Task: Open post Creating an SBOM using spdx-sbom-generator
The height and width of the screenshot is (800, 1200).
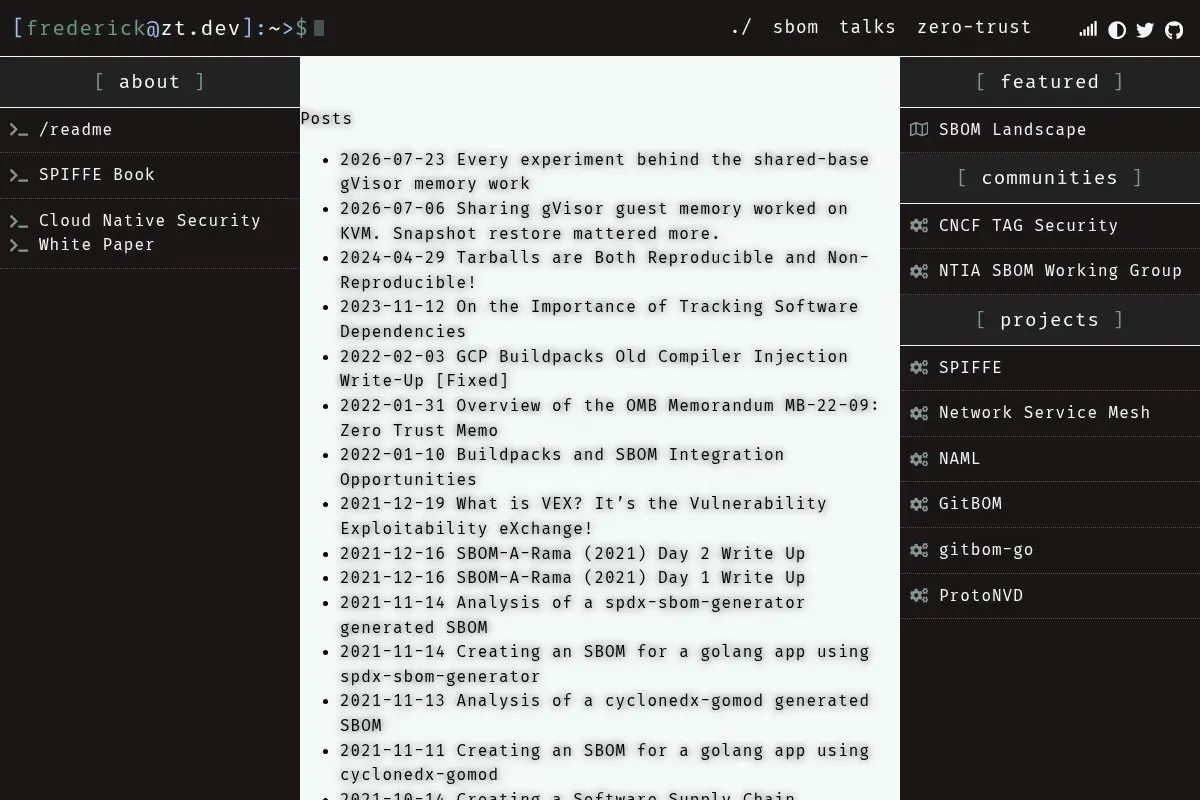Action: [605, 664]
